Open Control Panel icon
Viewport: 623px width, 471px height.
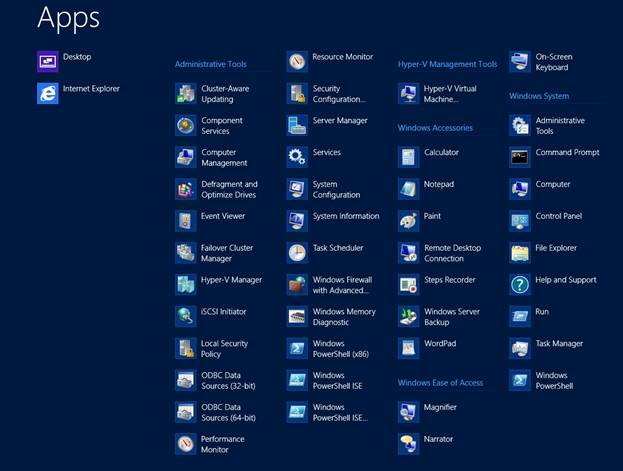[x=520, y=221]
